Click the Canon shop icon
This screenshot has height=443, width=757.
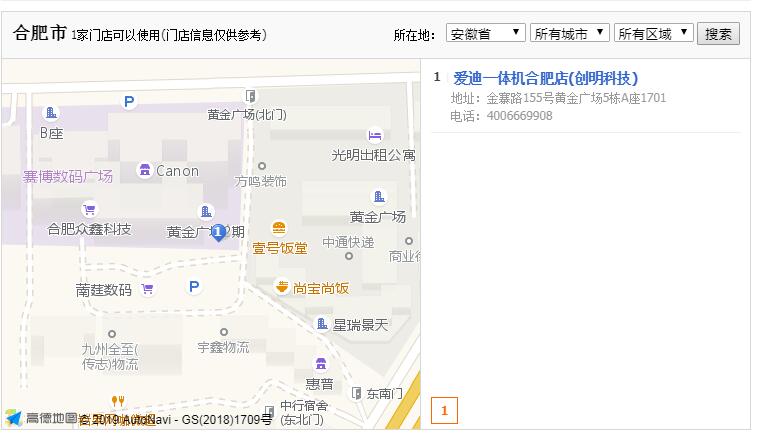click(144, 170)
